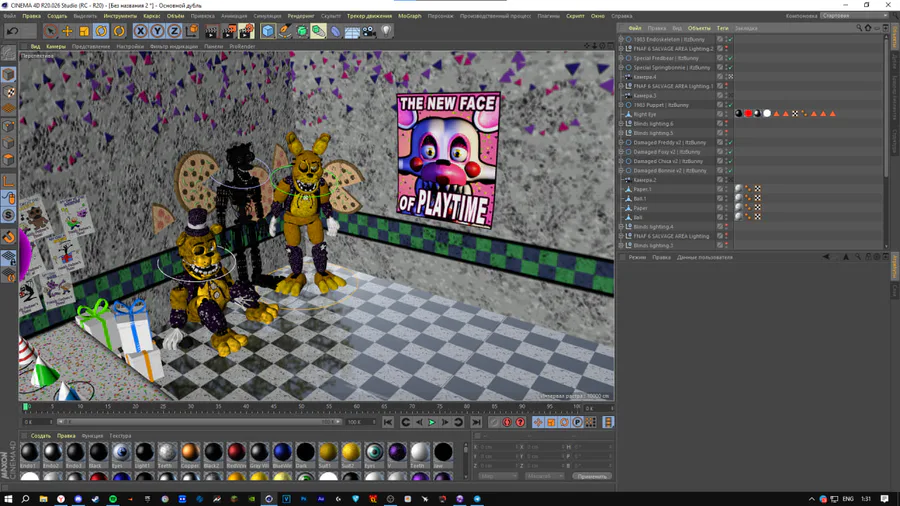Expand Damaged Freddy v2 | ItzBunny node

click(x=620, y=142)
